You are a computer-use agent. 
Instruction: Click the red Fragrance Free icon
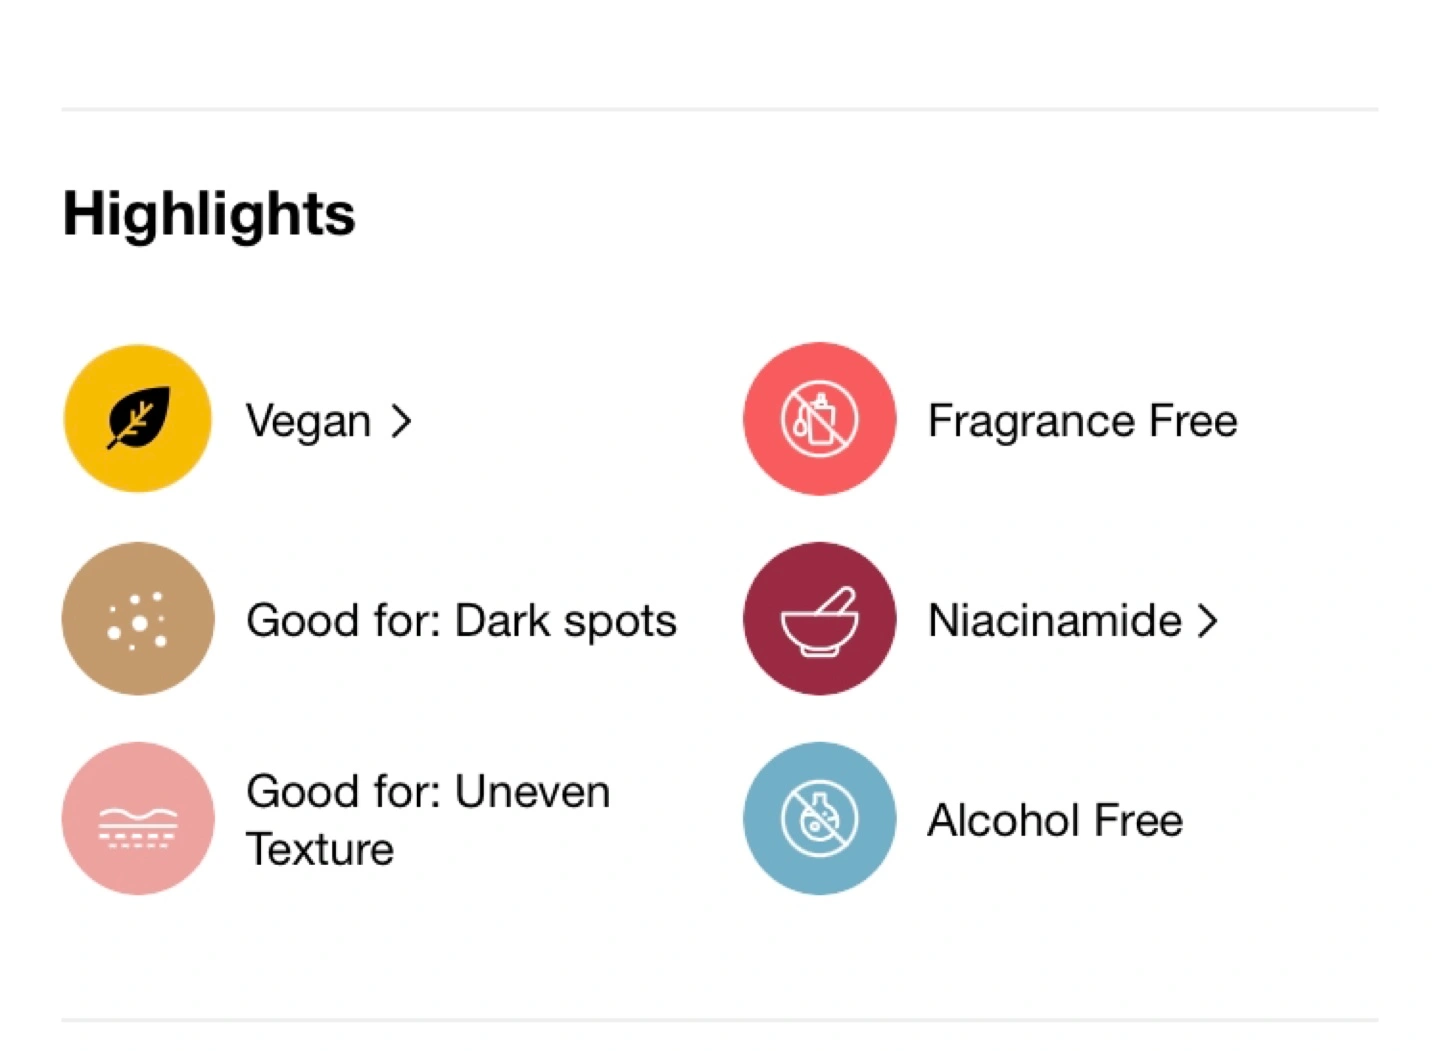pyautogui.click(x=819, y=419)
